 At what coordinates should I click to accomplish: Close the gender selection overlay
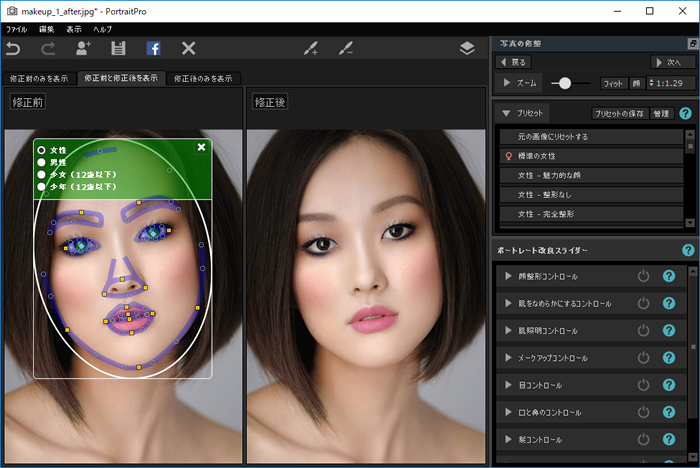(201, 147)
